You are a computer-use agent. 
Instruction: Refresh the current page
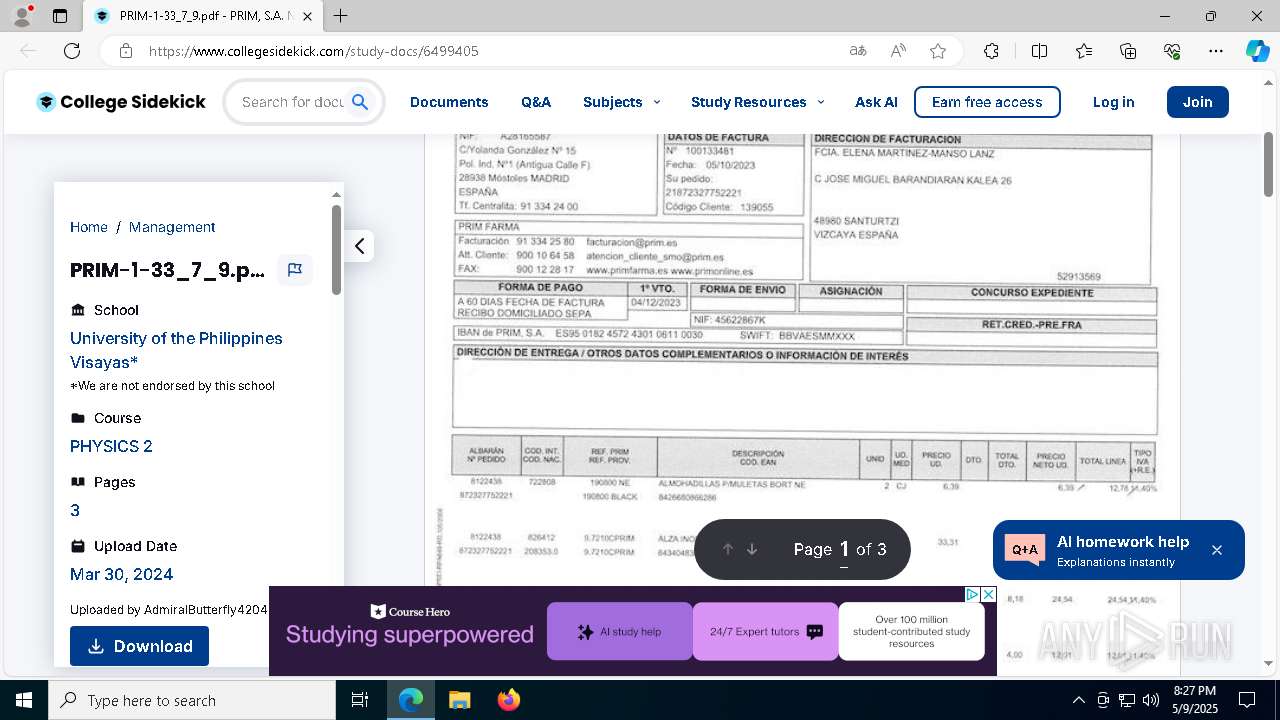coord(72,51)
